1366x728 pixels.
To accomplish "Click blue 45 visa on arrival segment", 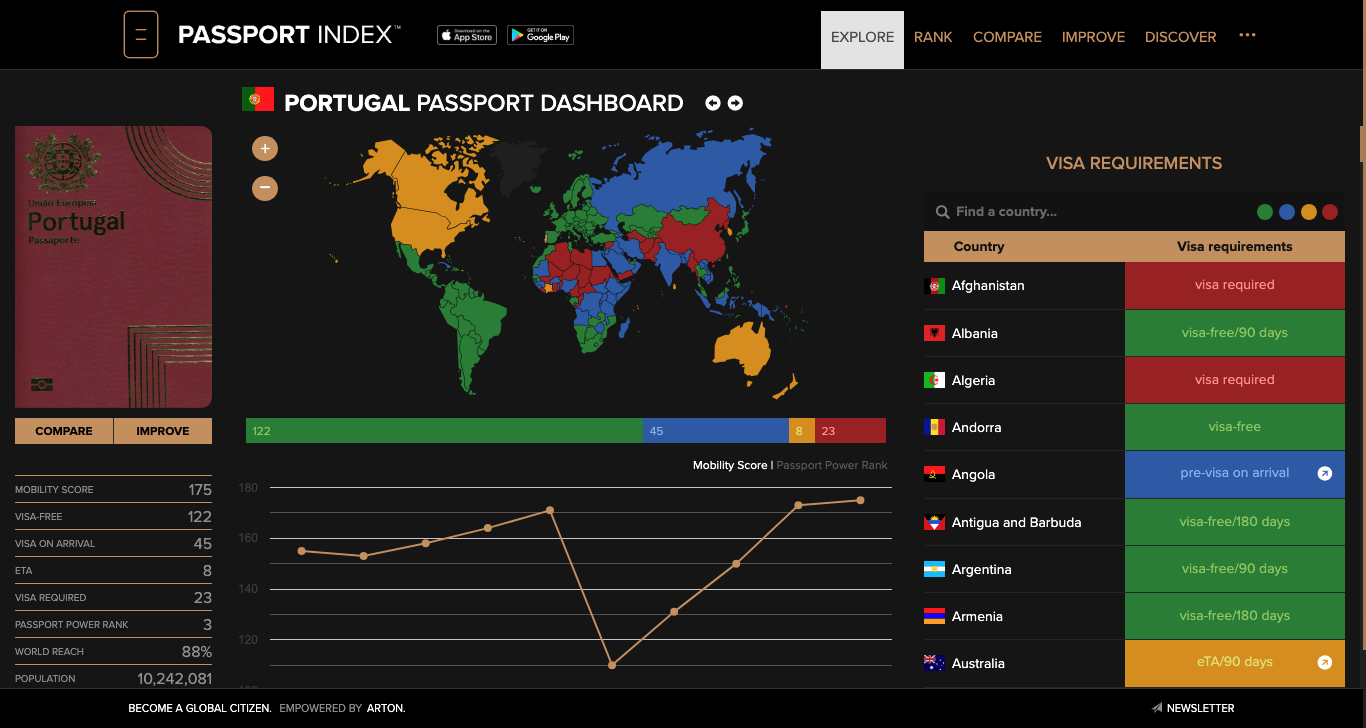I will click(x=716, y=431).
